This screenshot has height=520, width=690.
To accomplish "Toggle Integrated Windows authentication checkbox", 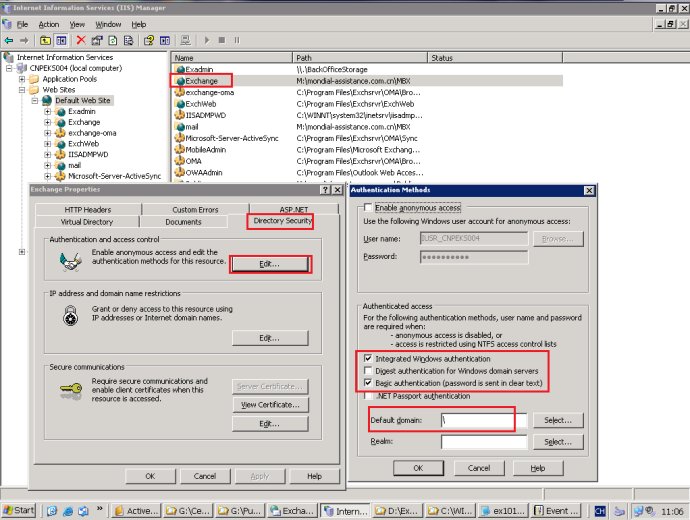I will point(368,359).
